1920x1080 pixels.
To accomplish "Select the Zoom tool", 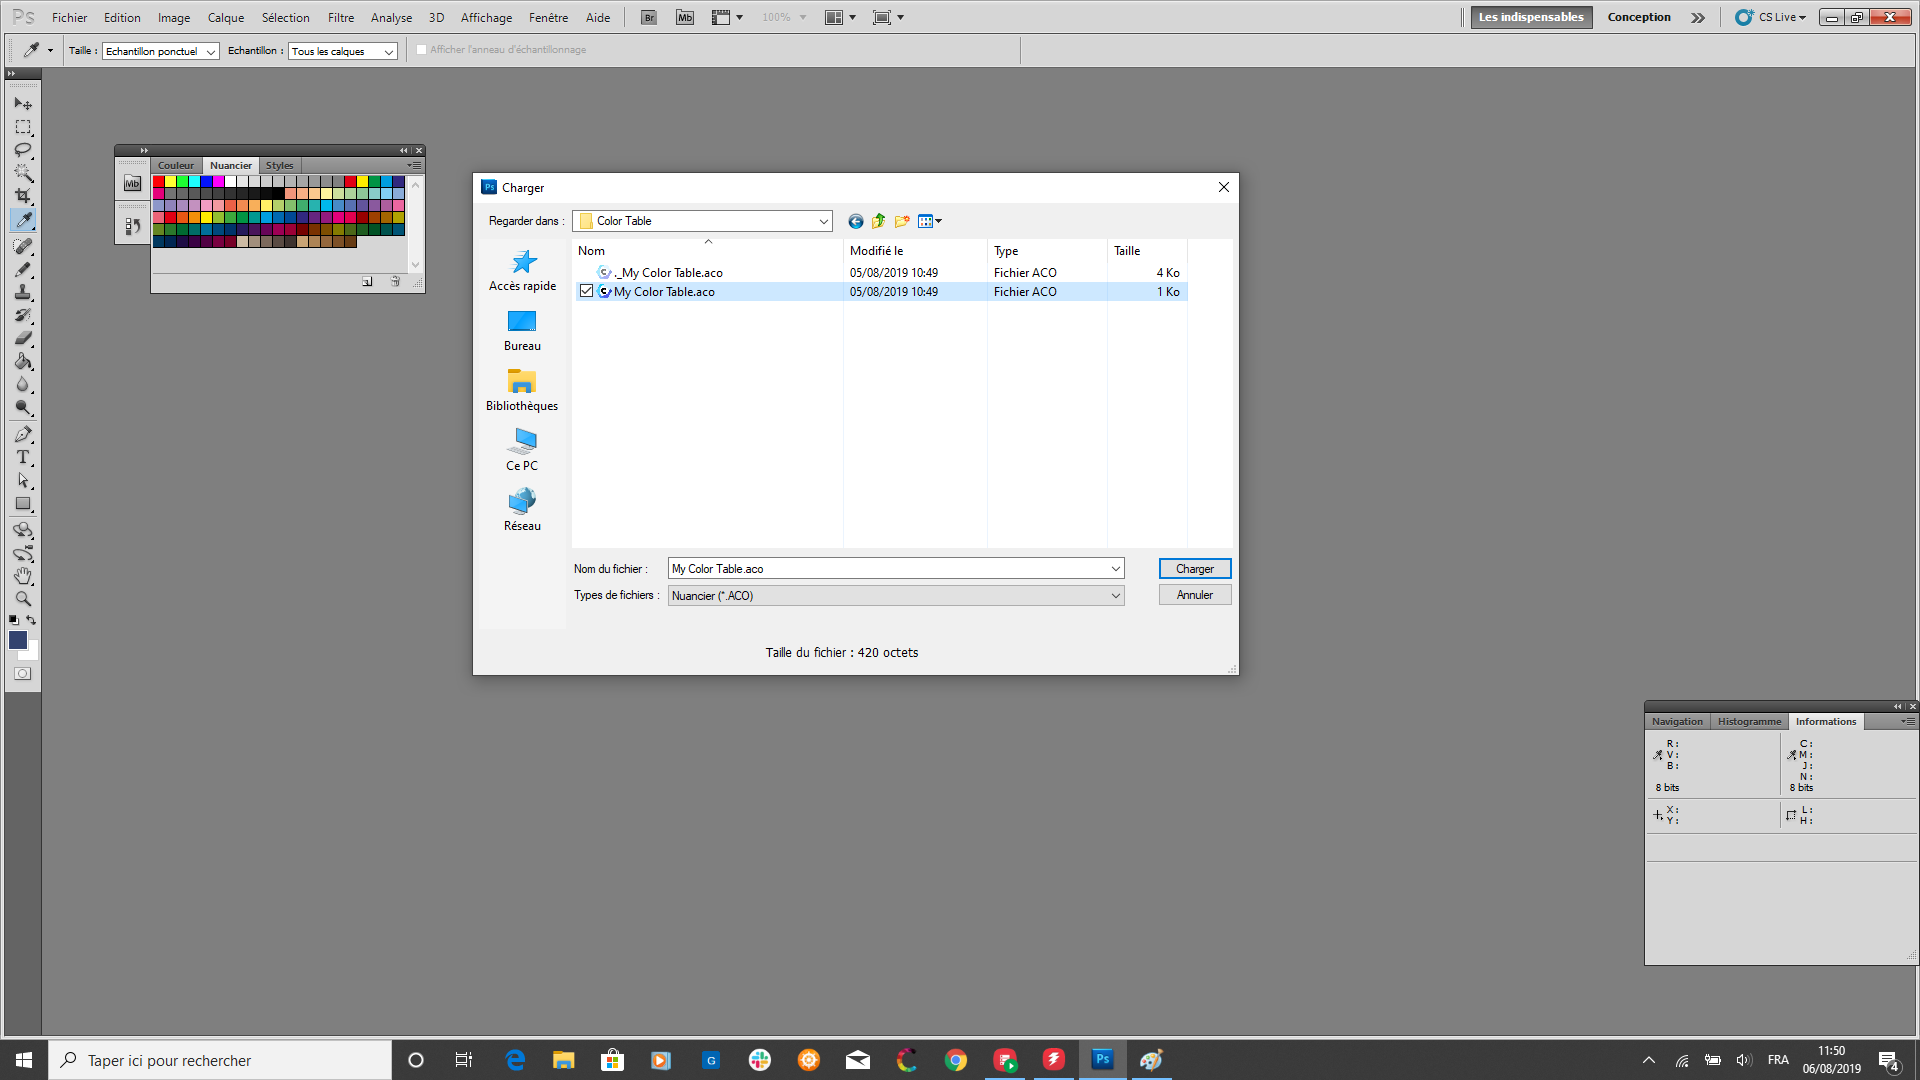I will pos(23,599).
